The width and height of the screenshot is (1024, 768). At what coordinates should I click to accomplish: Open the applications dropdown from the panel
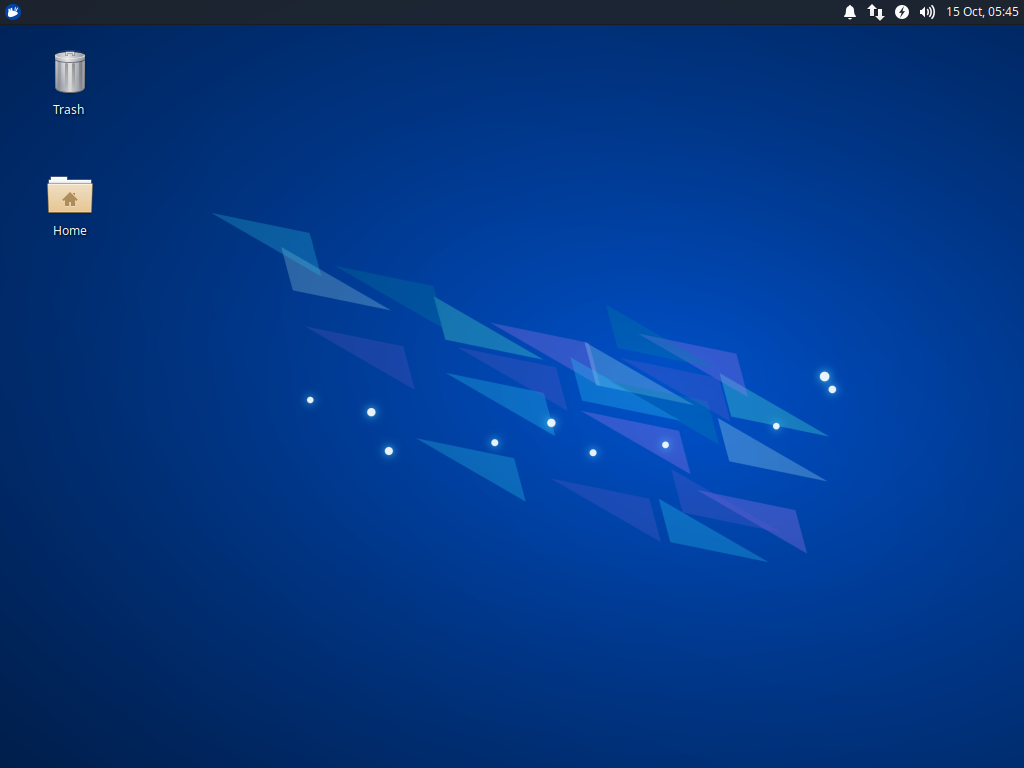12,12
